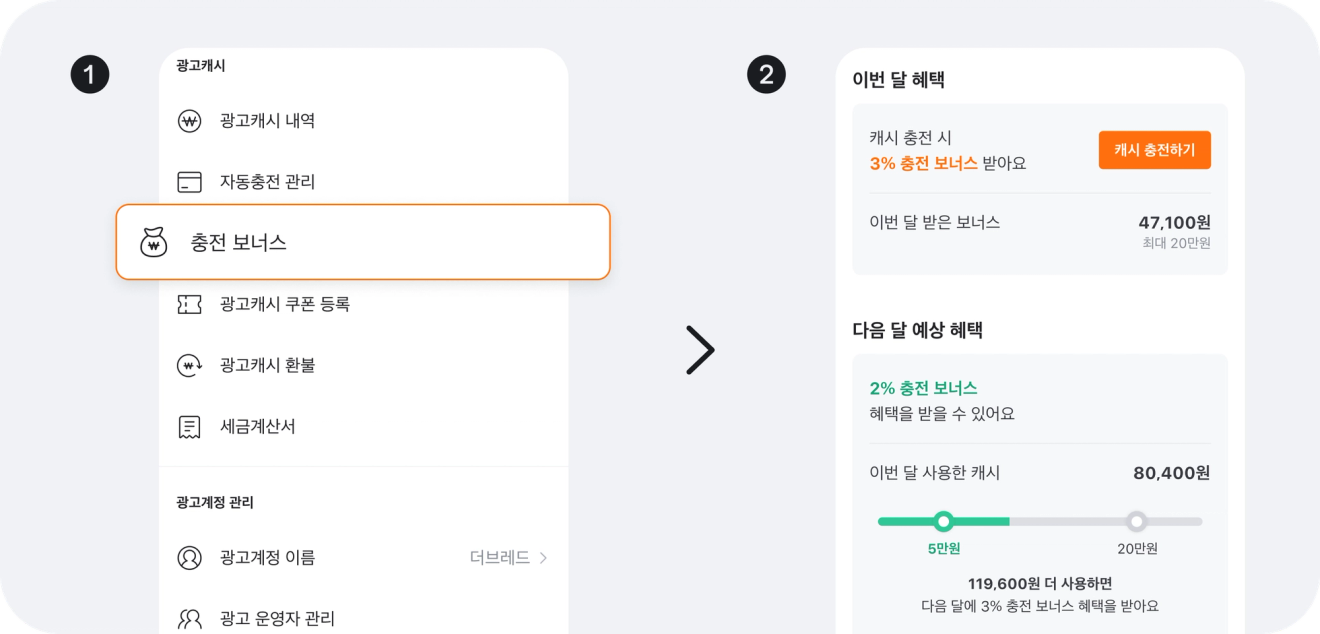Click the 47,100원 bonus amount

click(1176, 222)
